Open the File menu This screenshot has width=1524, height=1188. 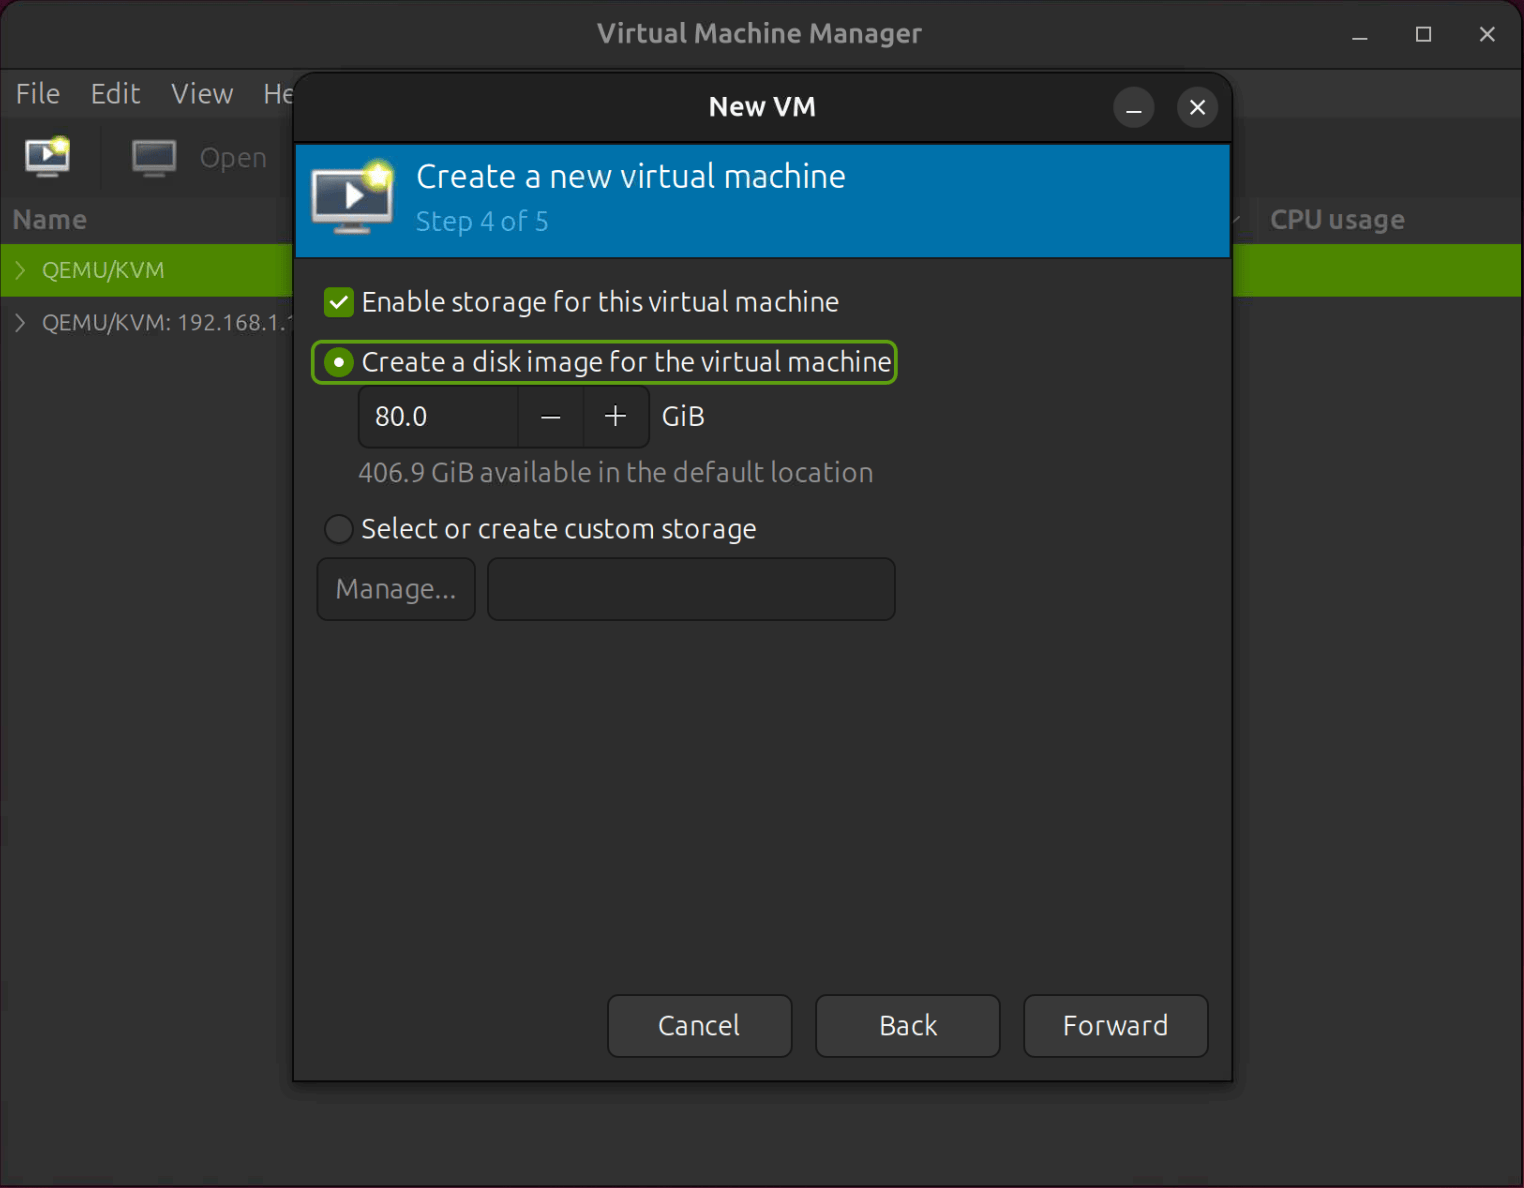tap(37, 93)
